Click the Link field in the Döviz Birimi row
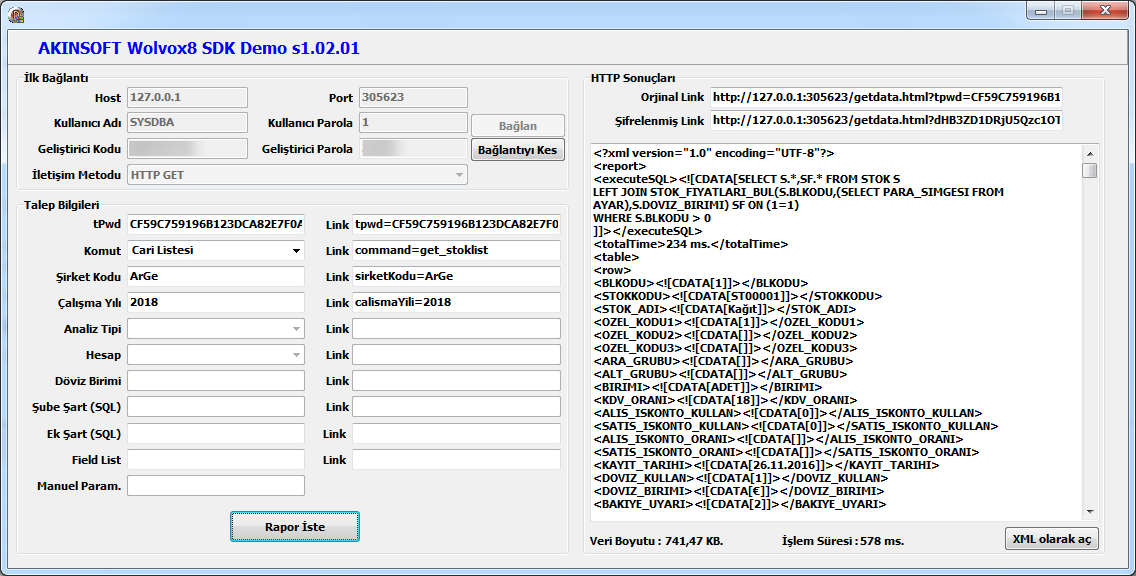Image resolution: width=1136 pixels, height=576 pixels. click(456, 381)
